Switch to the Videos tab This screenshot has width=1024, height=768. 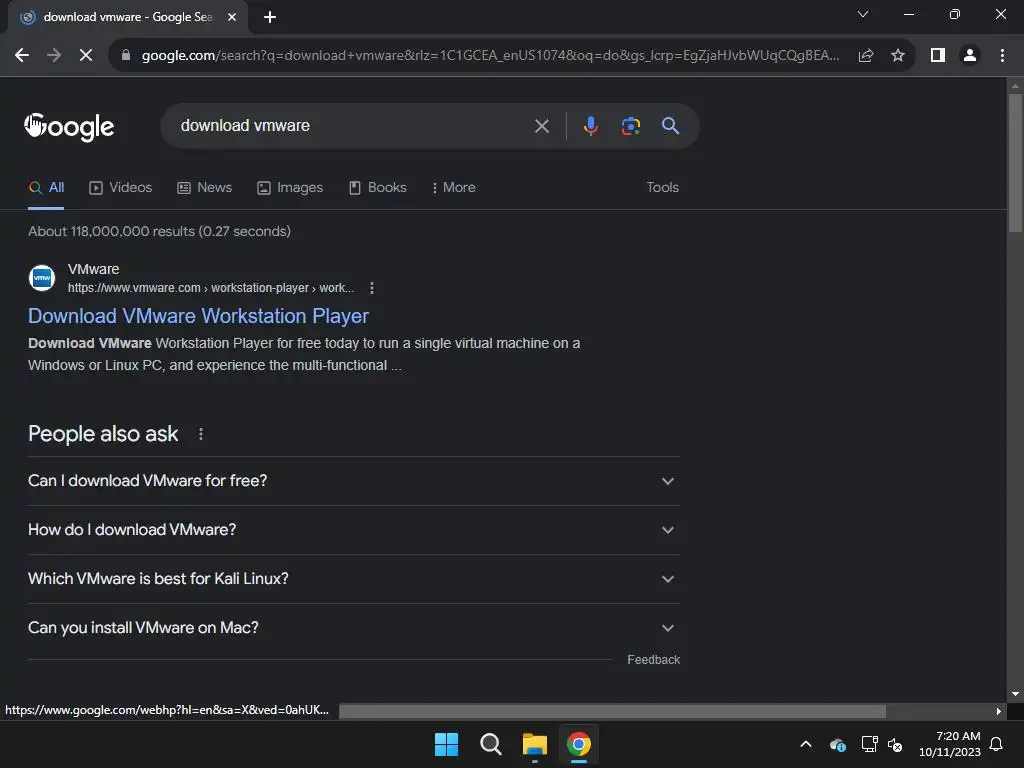(x=120, y=188)
